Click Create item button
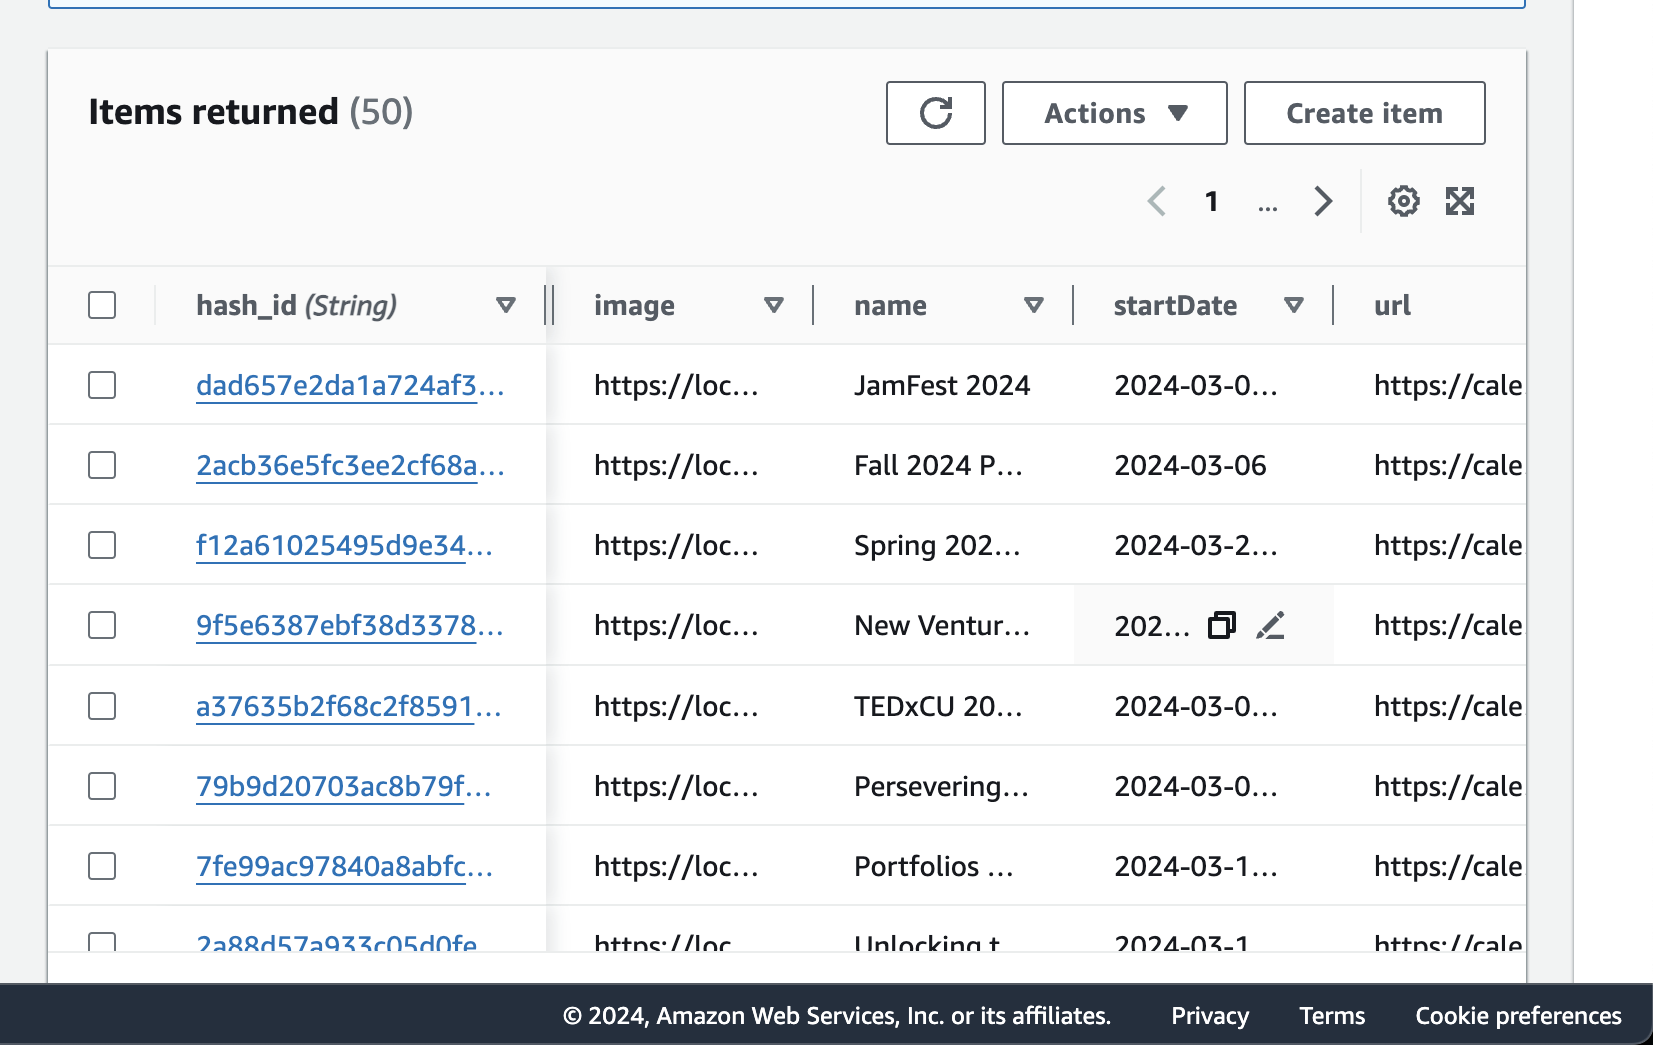This screenshot has width=1653, height=1045. [1364, 113]
